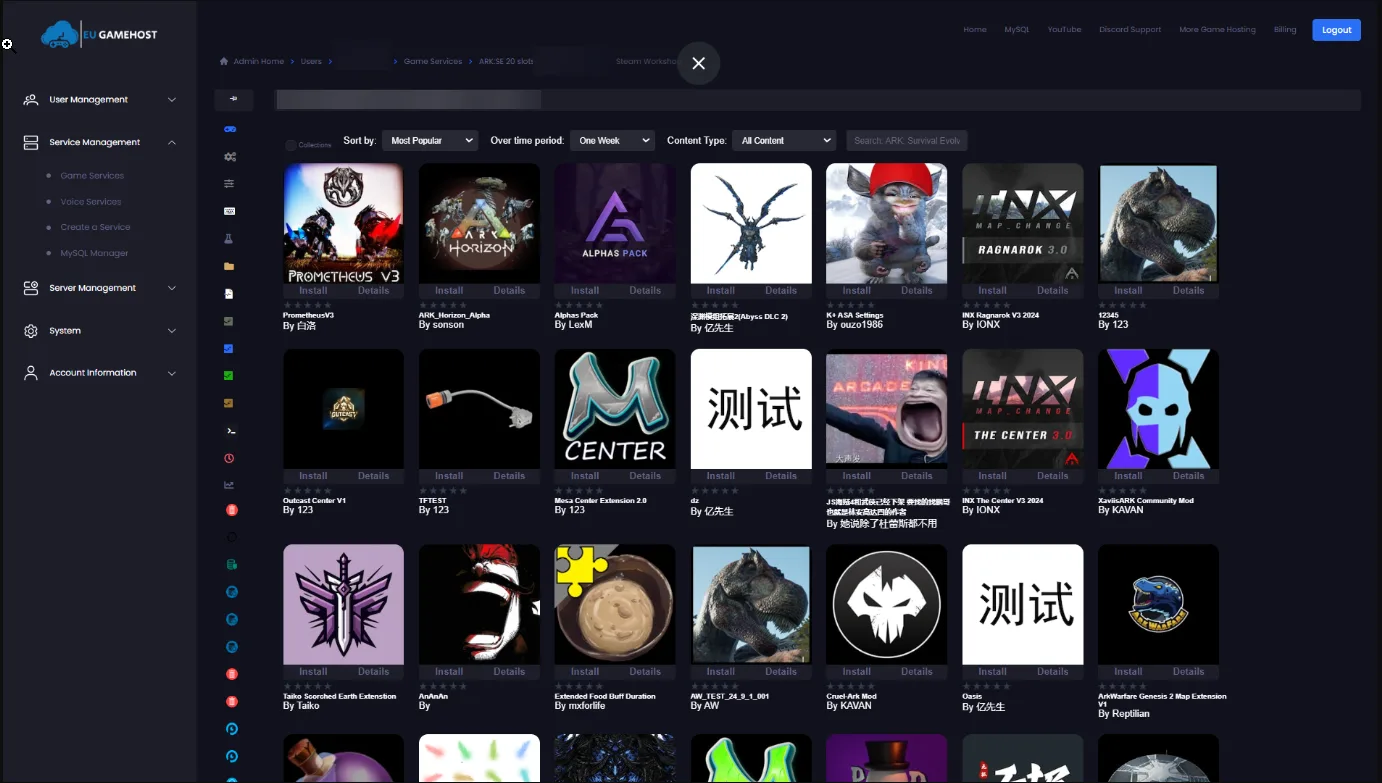
Task: Open the yellow folder file manager icon
Action: point(229,267)
